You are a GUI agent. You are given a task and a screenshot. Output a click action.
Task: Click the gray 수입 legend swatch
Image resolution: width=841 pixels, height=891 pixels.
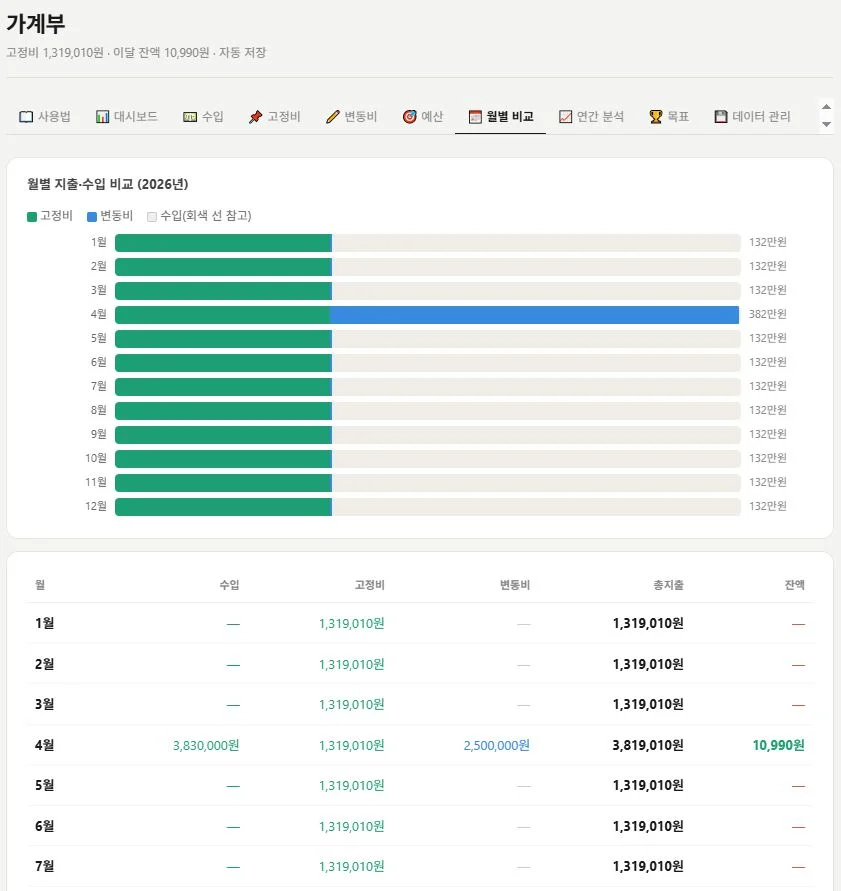152,216
